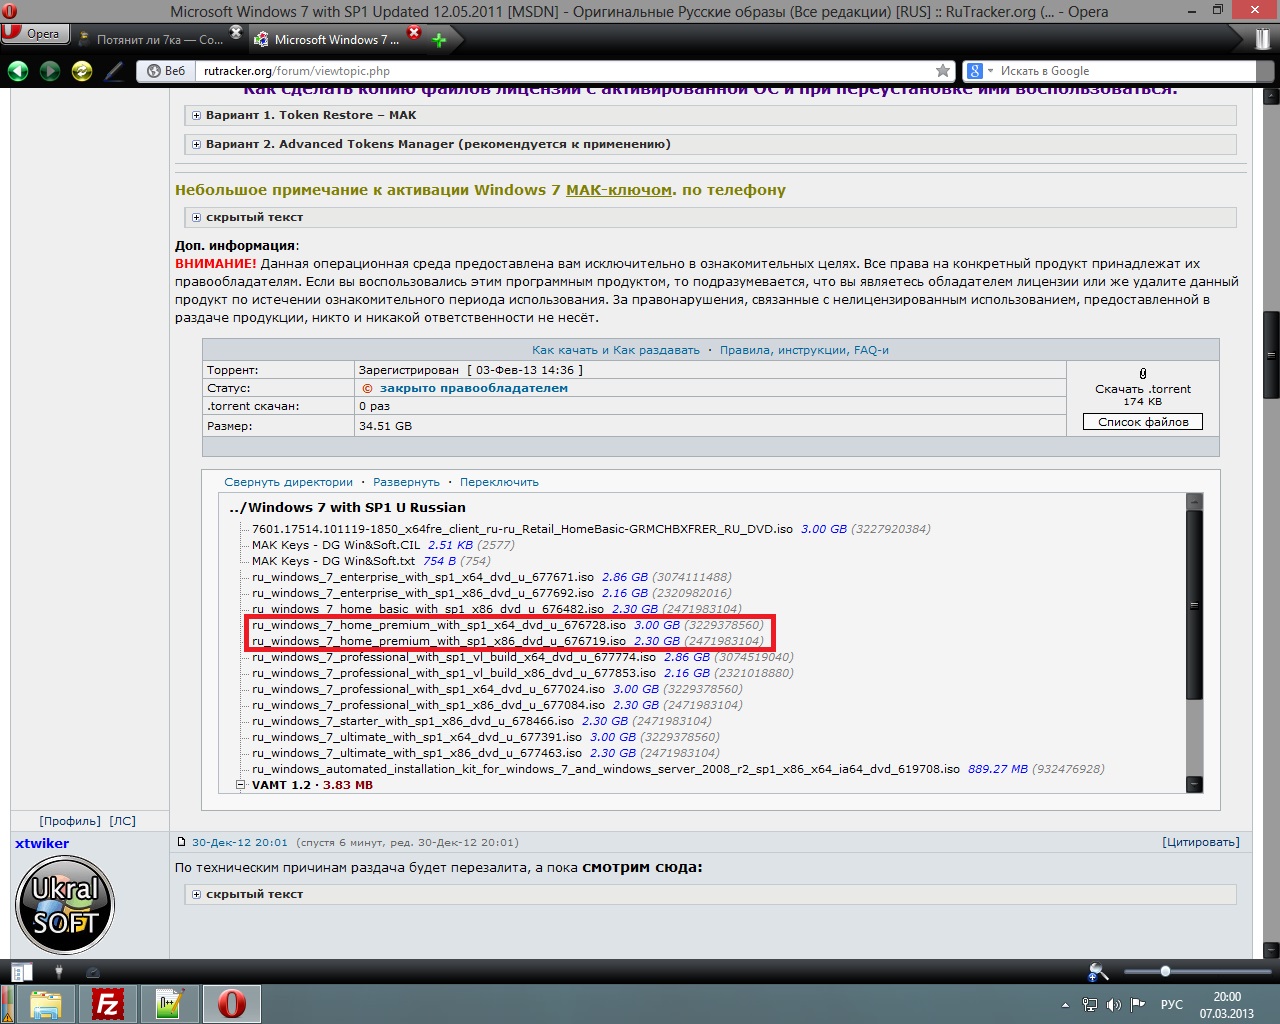Click the Ukral SOFT avatar image
Image resolution: width=1280 pixels, height=1024 pixels.
click(x=65, y=906)
